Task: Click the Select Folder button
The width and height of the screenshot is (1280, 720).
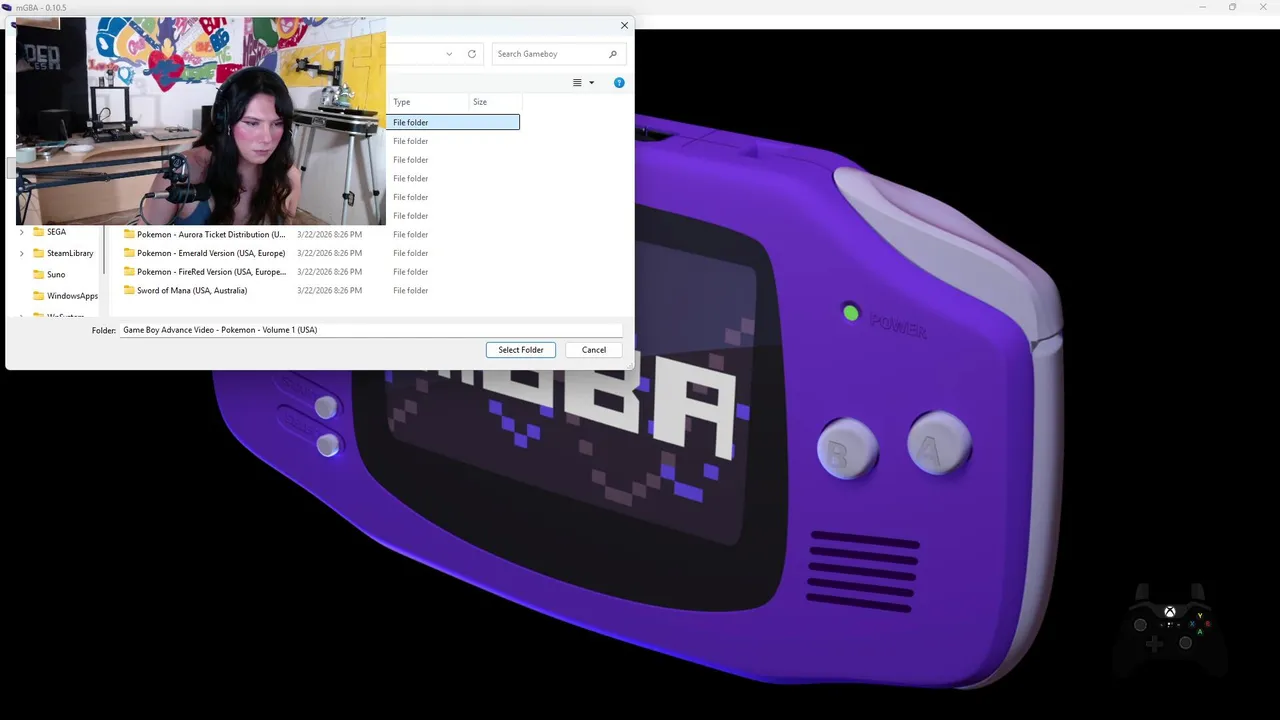Action: pos(521,350)
